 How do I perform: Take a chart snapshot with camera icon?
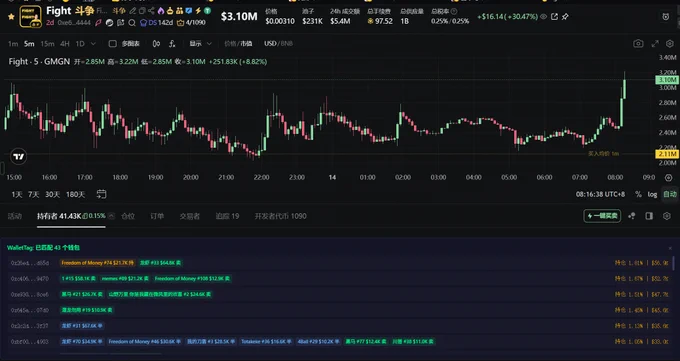tap(638, 43)
